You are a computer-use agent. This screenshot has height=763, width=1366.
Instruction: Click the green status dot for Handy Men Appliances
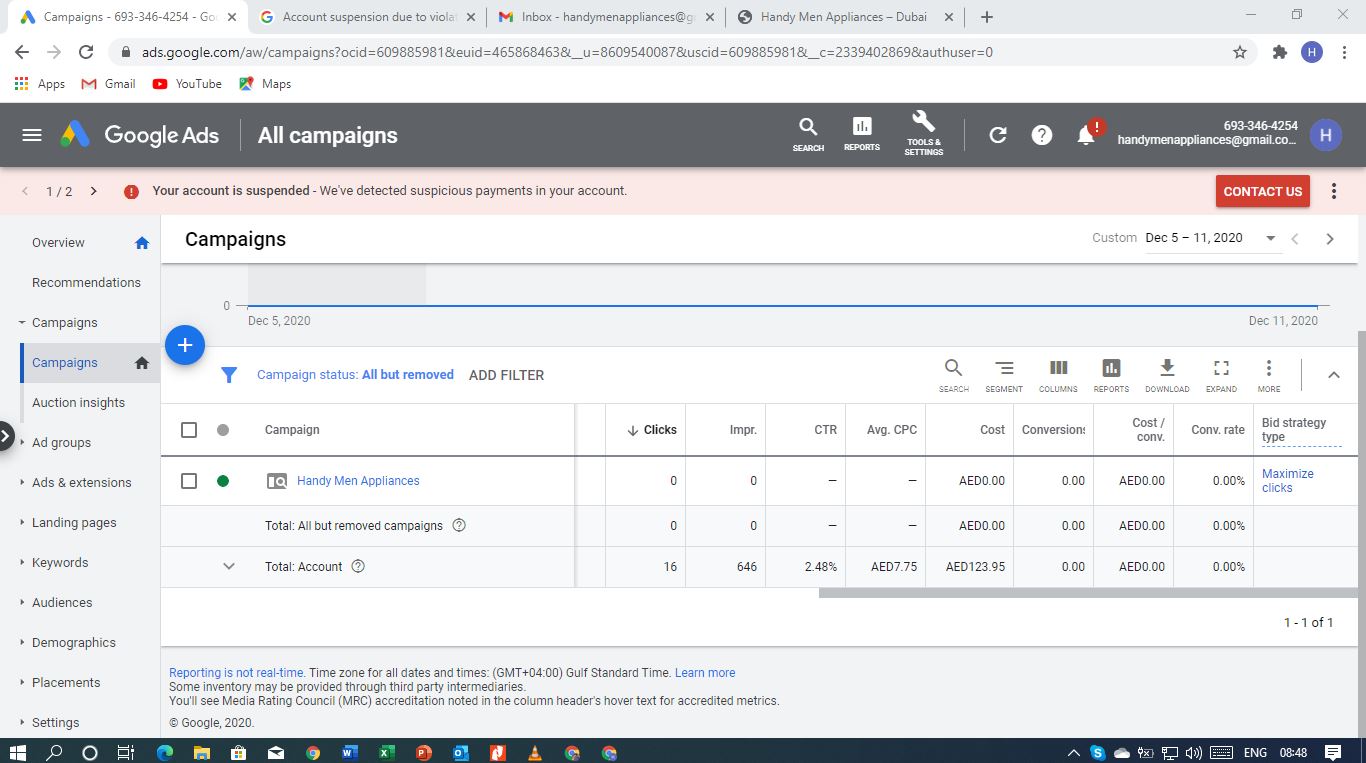[x=223, y=481]
